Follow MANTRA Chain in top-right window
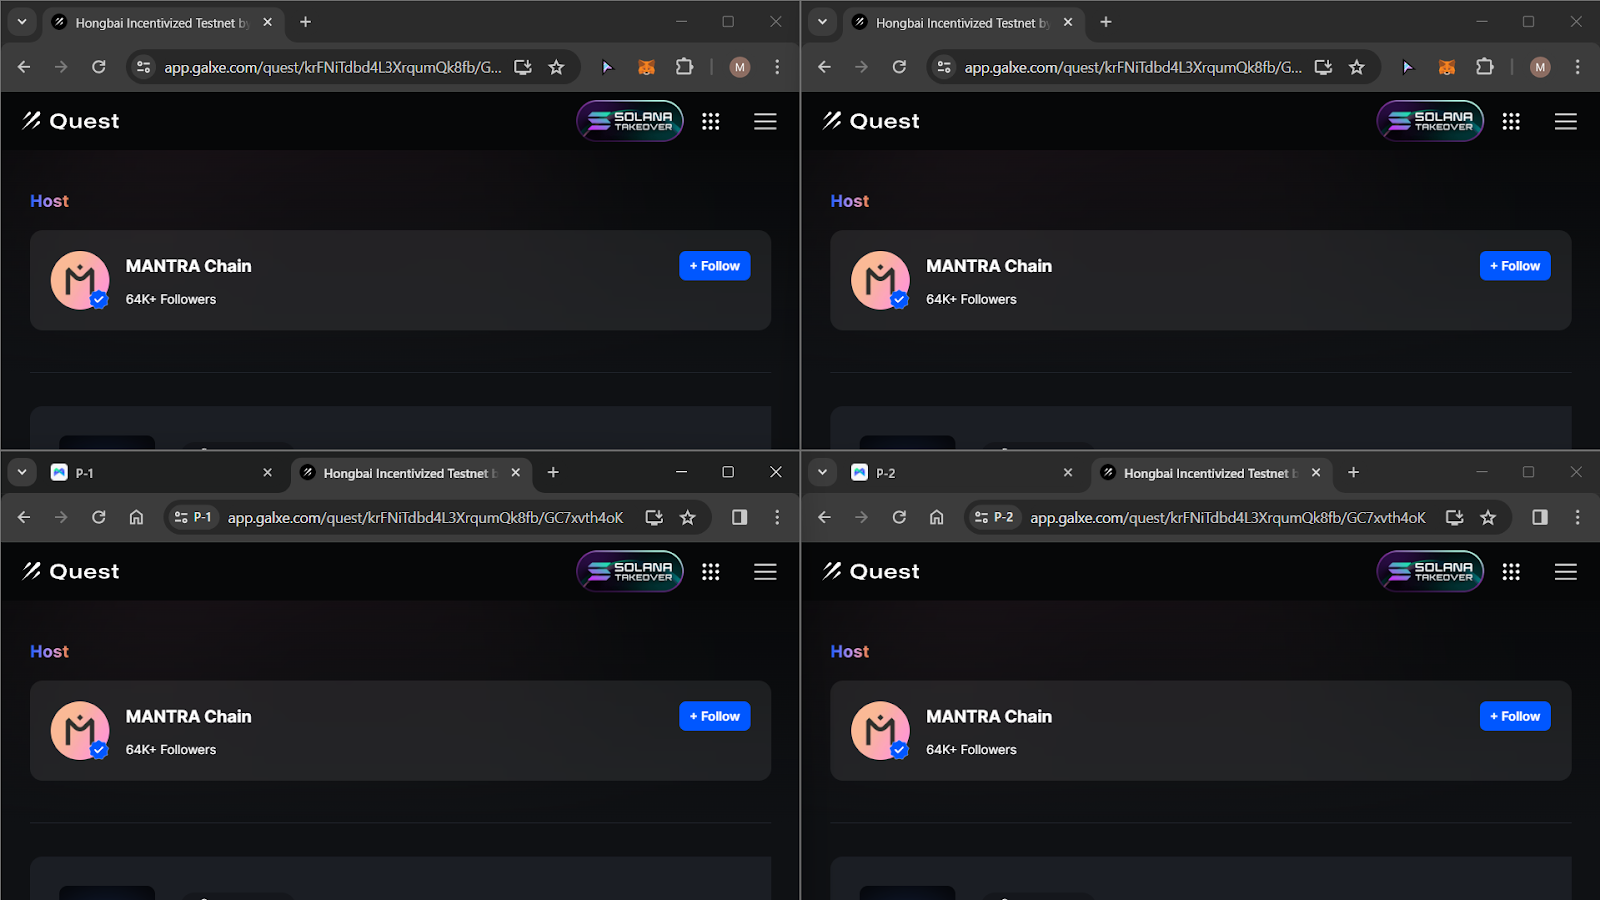The image size is (1600, 900). [x=1515, y=266]
